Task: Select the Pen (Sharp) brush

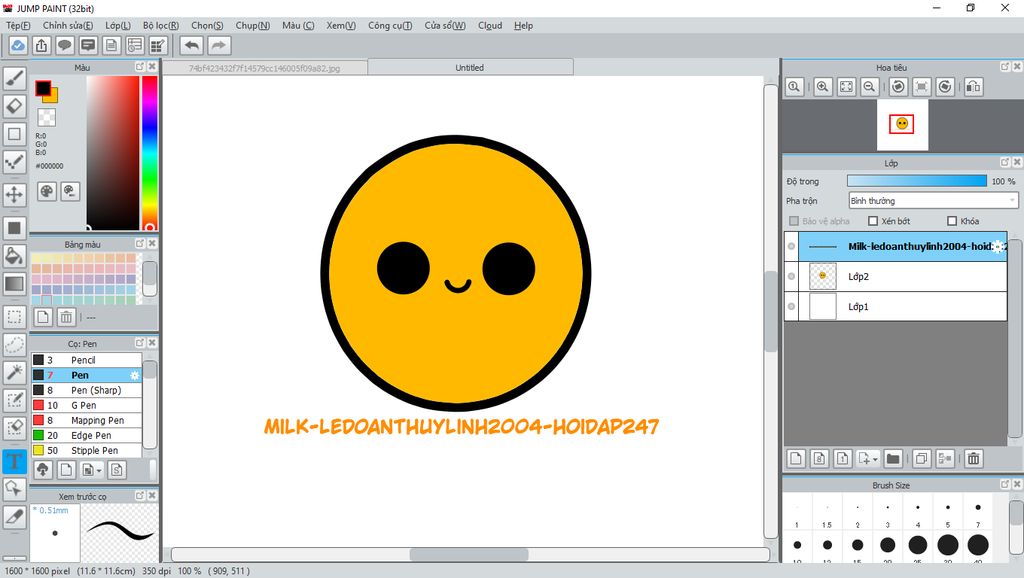Action: (x=86, y=390)
